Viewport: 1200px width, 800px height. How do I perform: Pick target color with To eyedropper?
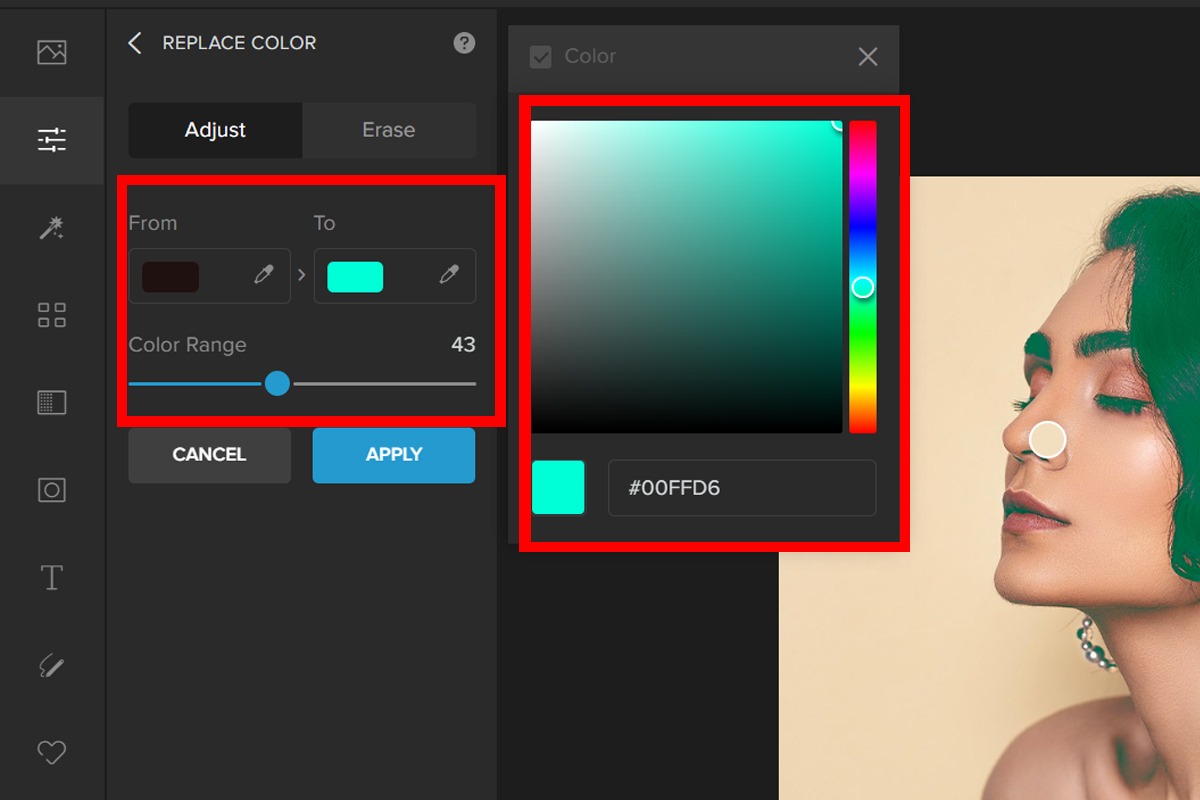[450, 275]
